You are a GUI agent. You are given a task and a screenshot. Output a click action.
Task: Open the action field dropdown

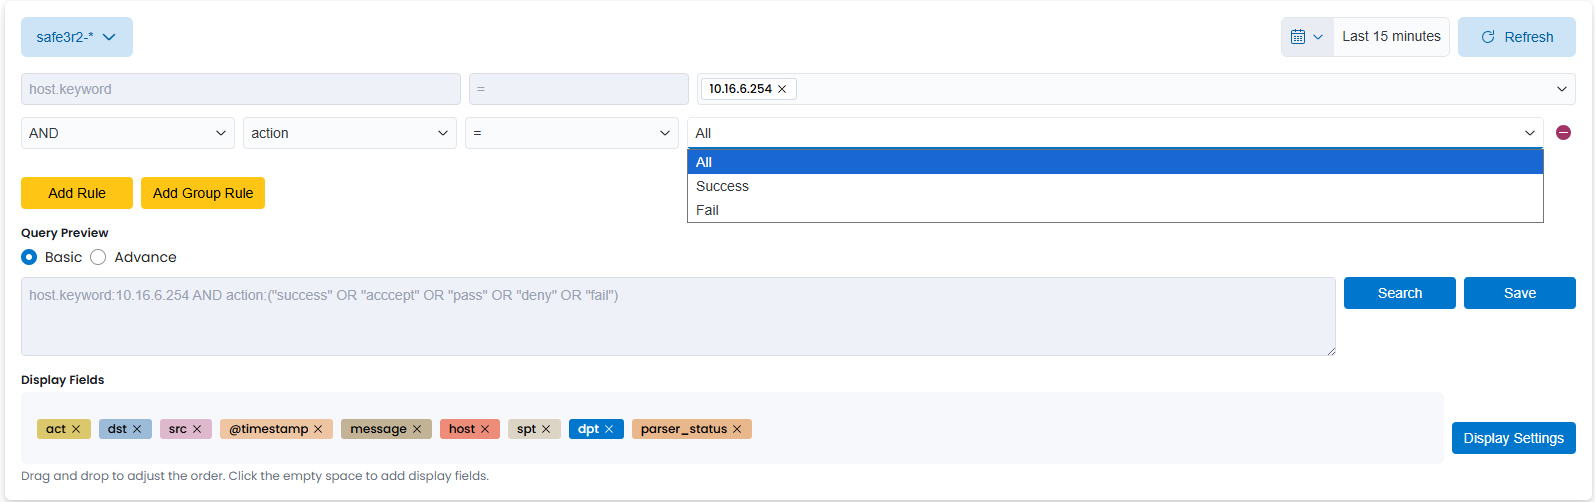coord(350,133)
